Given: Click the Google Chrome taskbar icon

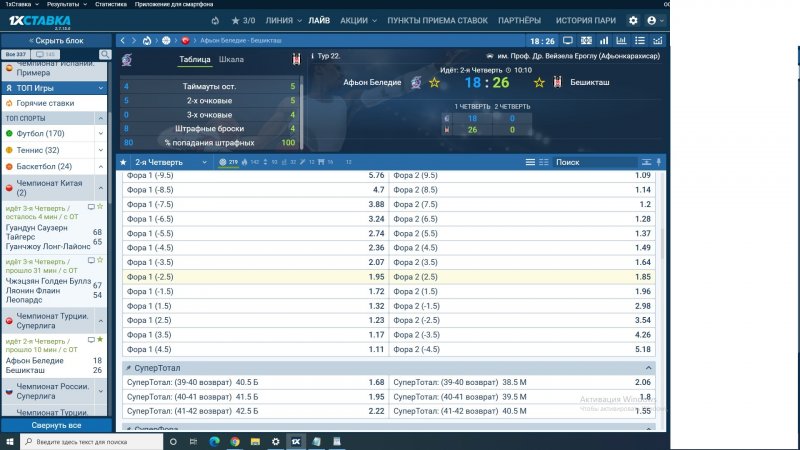Looking at the screenshot, I should [x=235, y=441].
